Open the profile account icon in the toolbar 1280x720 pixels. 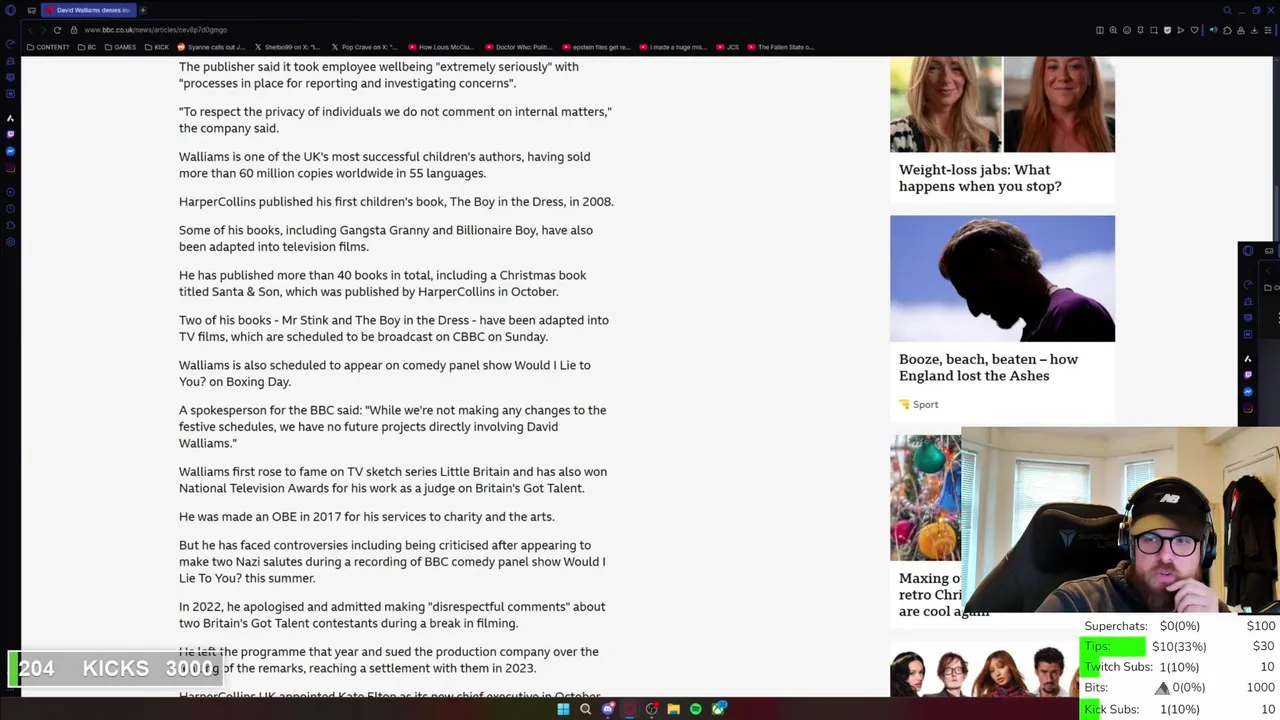[1241, 30]
